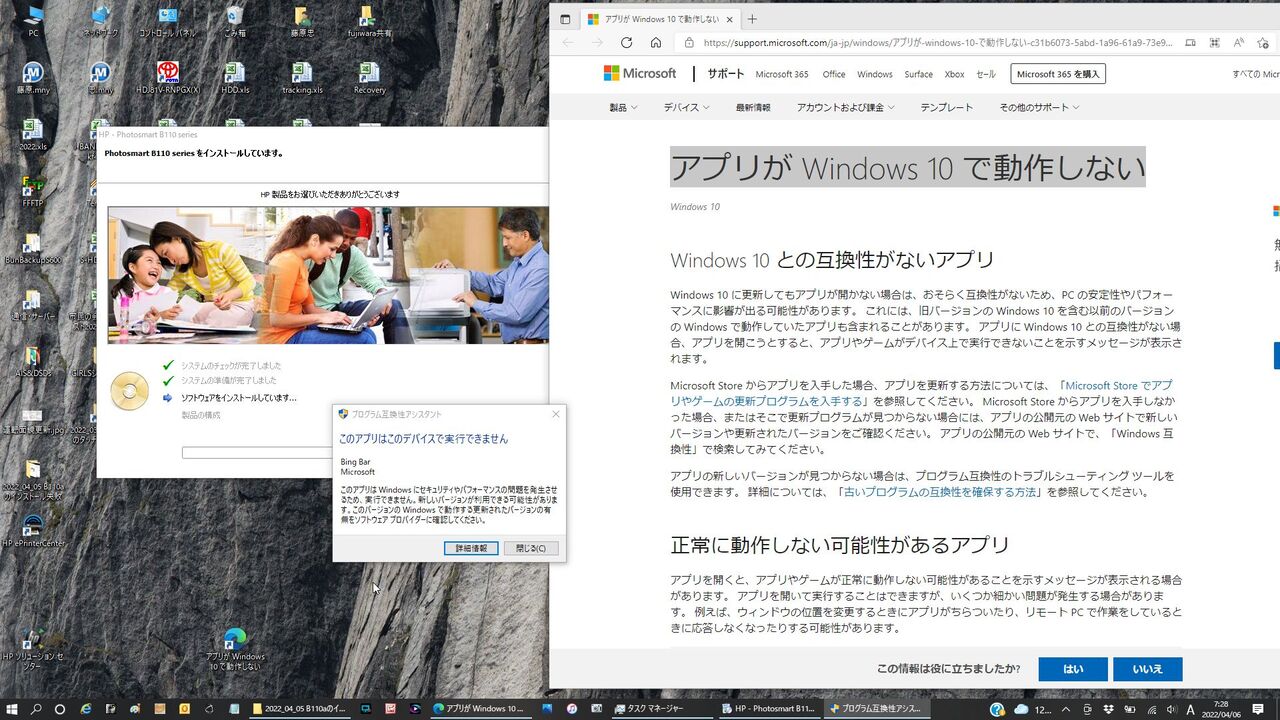Open the HP ePrinterCenter desktop icon

(x=33, y=531)
